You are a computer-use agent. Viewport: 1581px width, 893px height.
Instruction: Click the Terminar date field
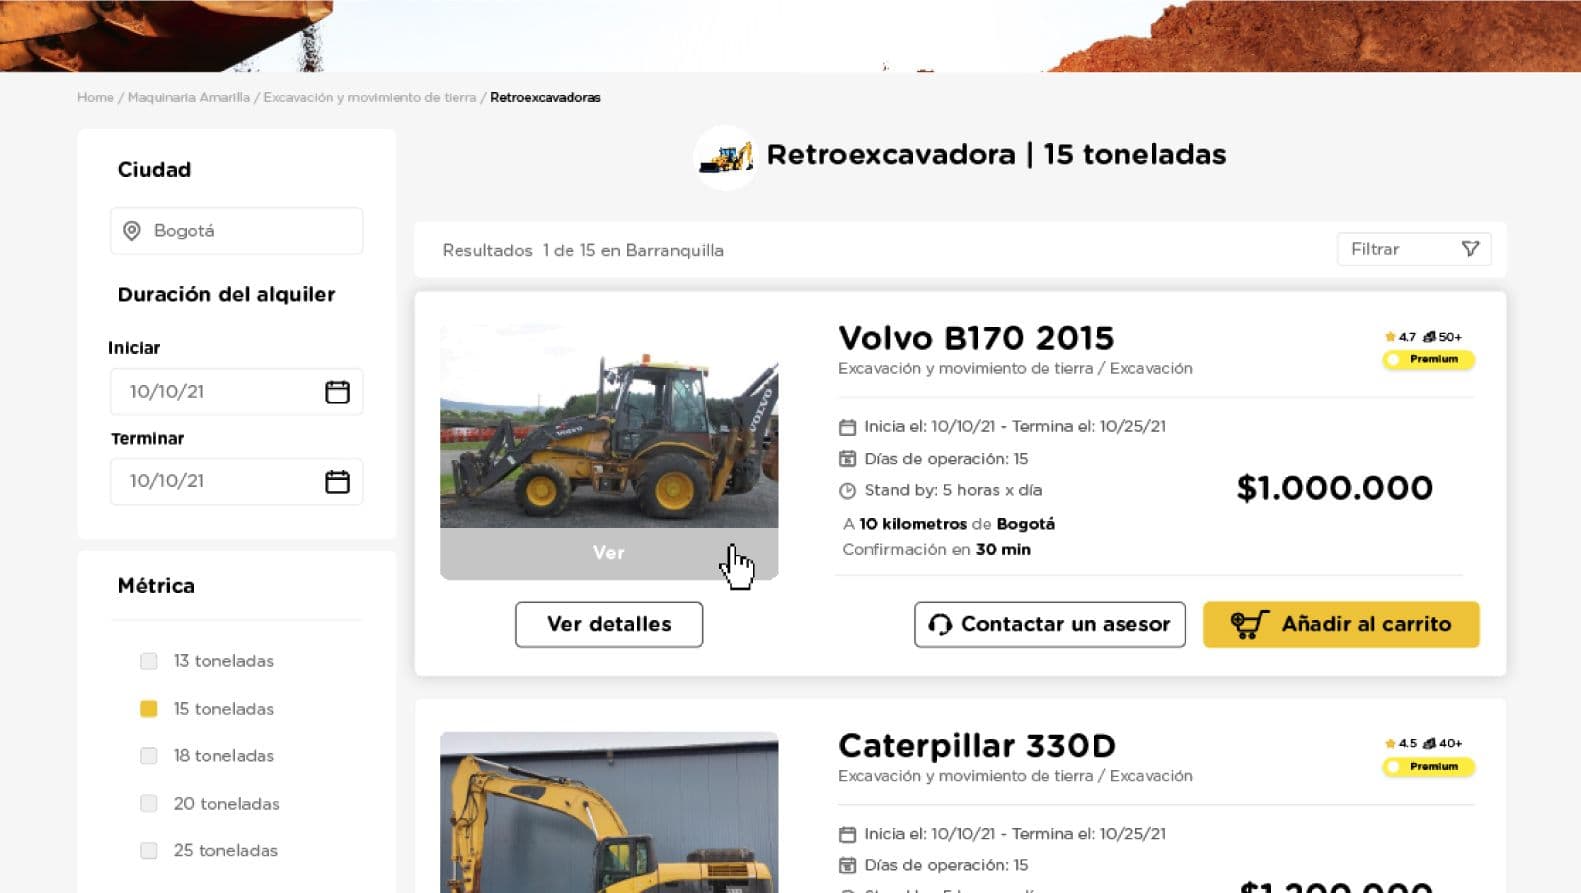(x=236, y=481)
